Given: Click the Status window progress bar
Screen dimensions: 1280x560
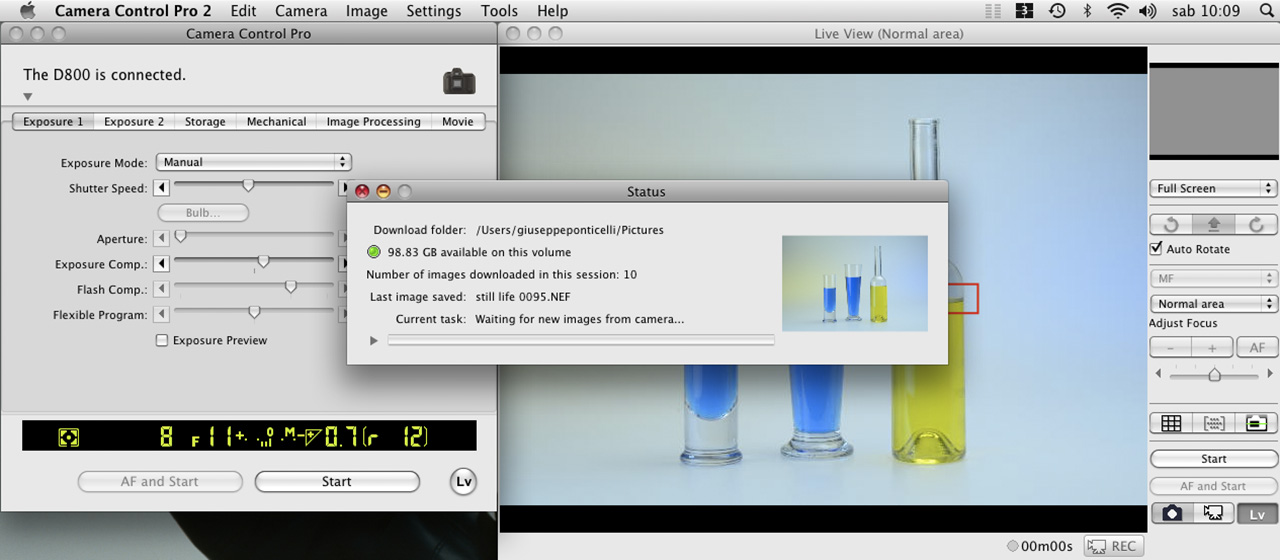Looking at the screenshot, I should [x=581, y=340].
